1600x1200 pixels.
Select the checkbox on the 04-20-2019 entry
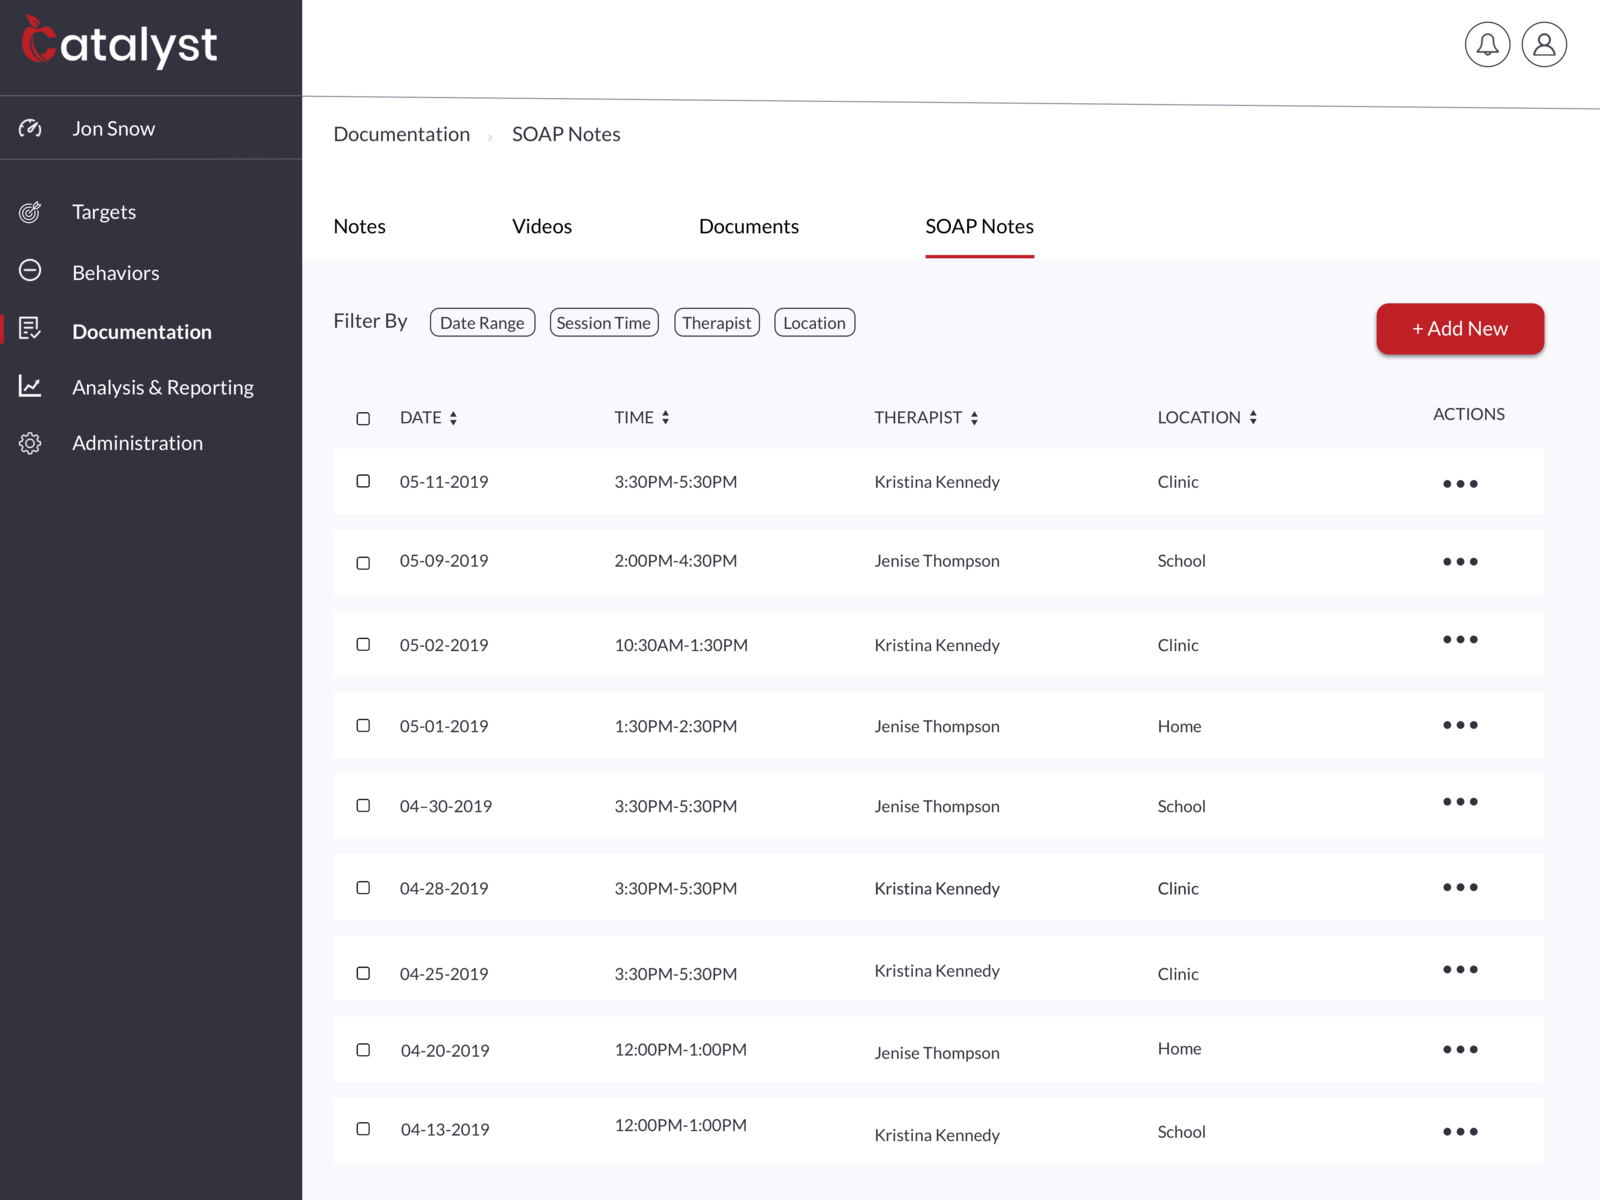coord(363,1051)
